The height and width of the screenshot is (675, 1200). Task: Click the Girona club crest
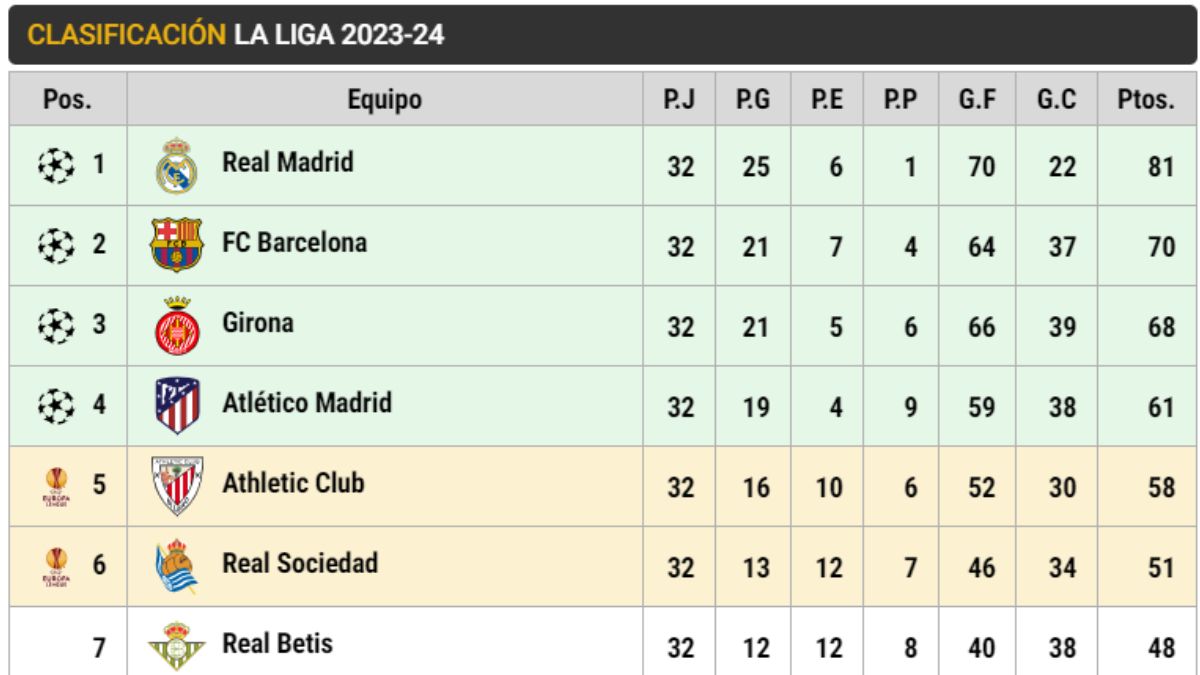[177, 326]
